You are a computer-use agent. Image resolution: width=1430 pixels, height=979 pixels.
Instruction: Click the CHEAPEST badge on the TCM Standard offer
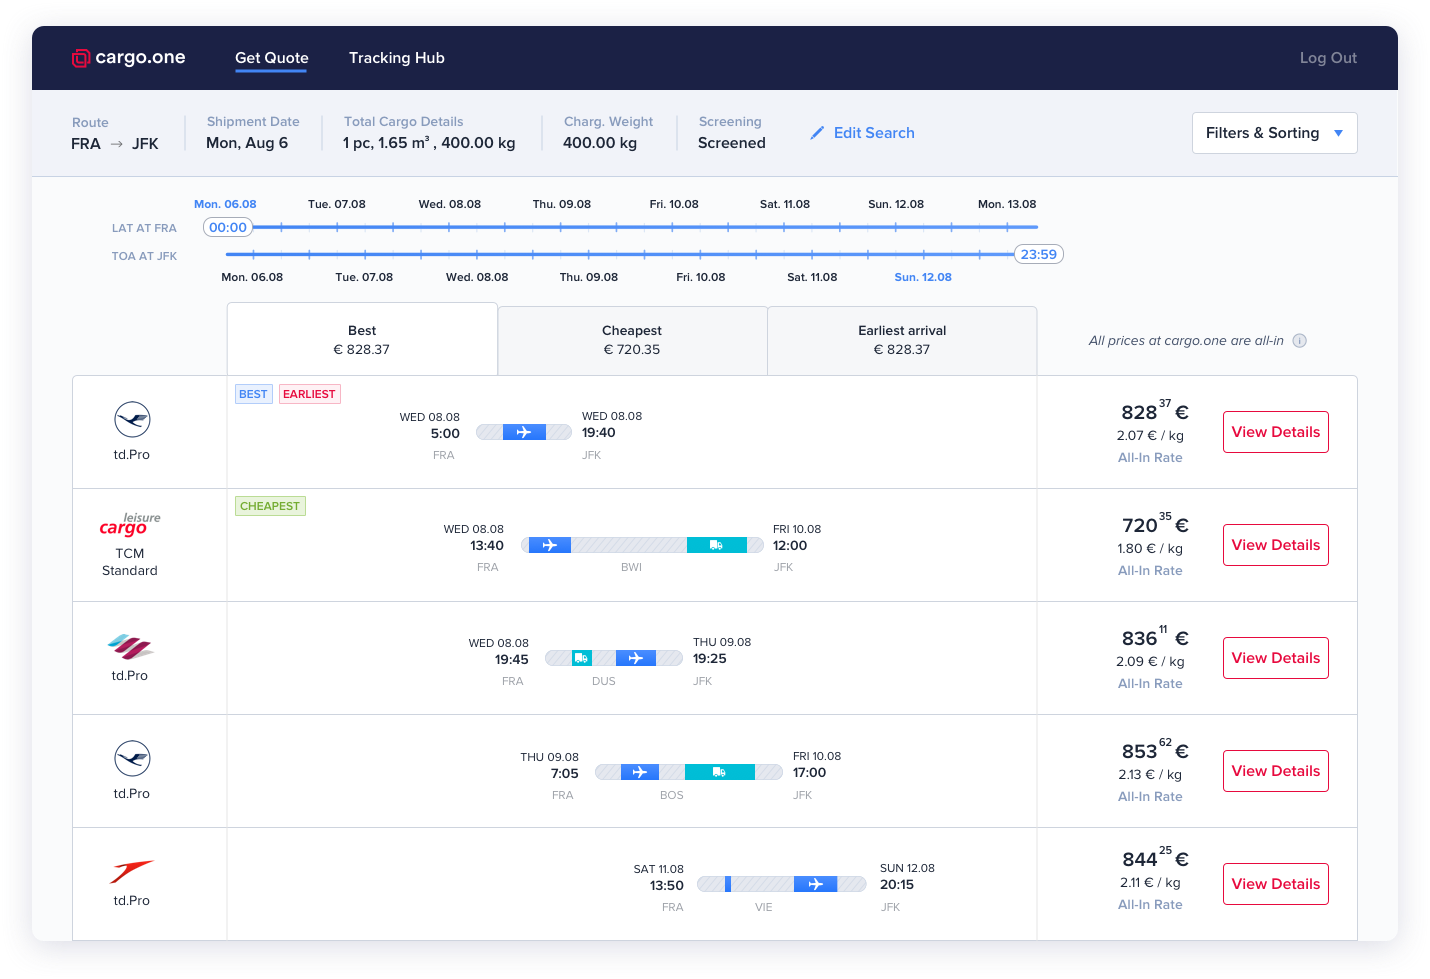270,505
